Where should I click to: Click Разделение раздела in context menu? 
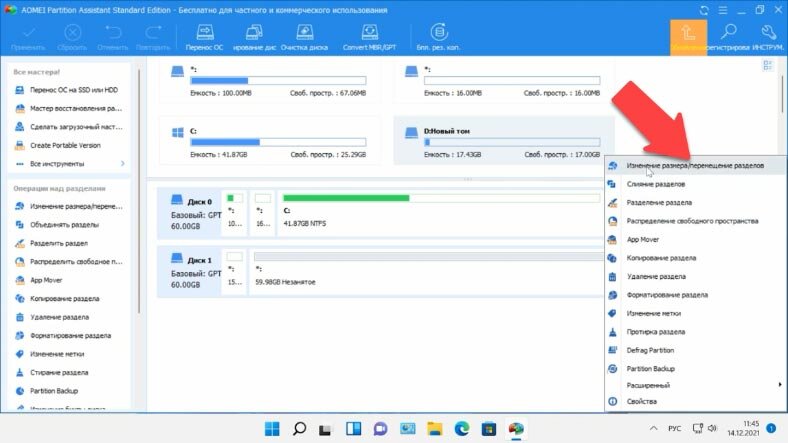[x=696, y=203]
